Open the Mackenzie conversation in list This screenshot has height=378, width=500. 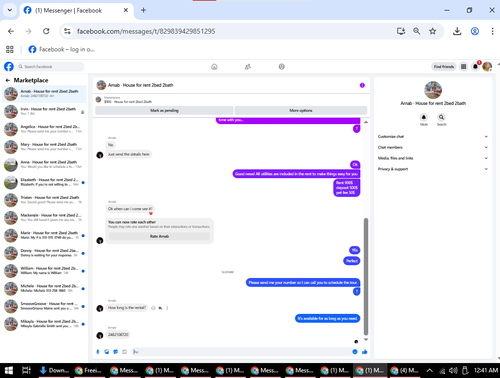[x=44, y=217]
